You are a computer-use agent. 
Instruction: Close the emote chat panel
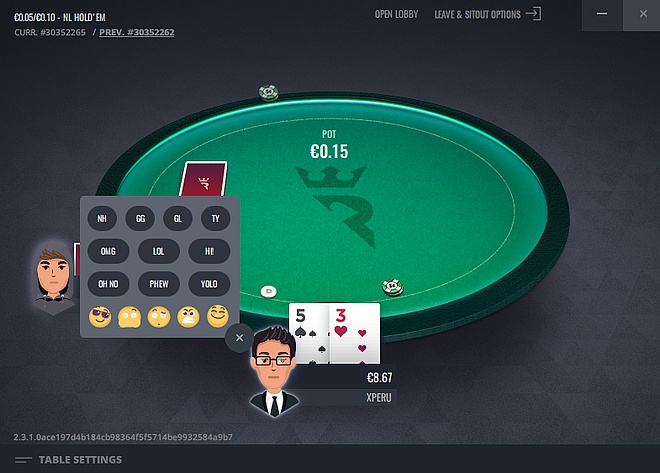coord(240,337)
